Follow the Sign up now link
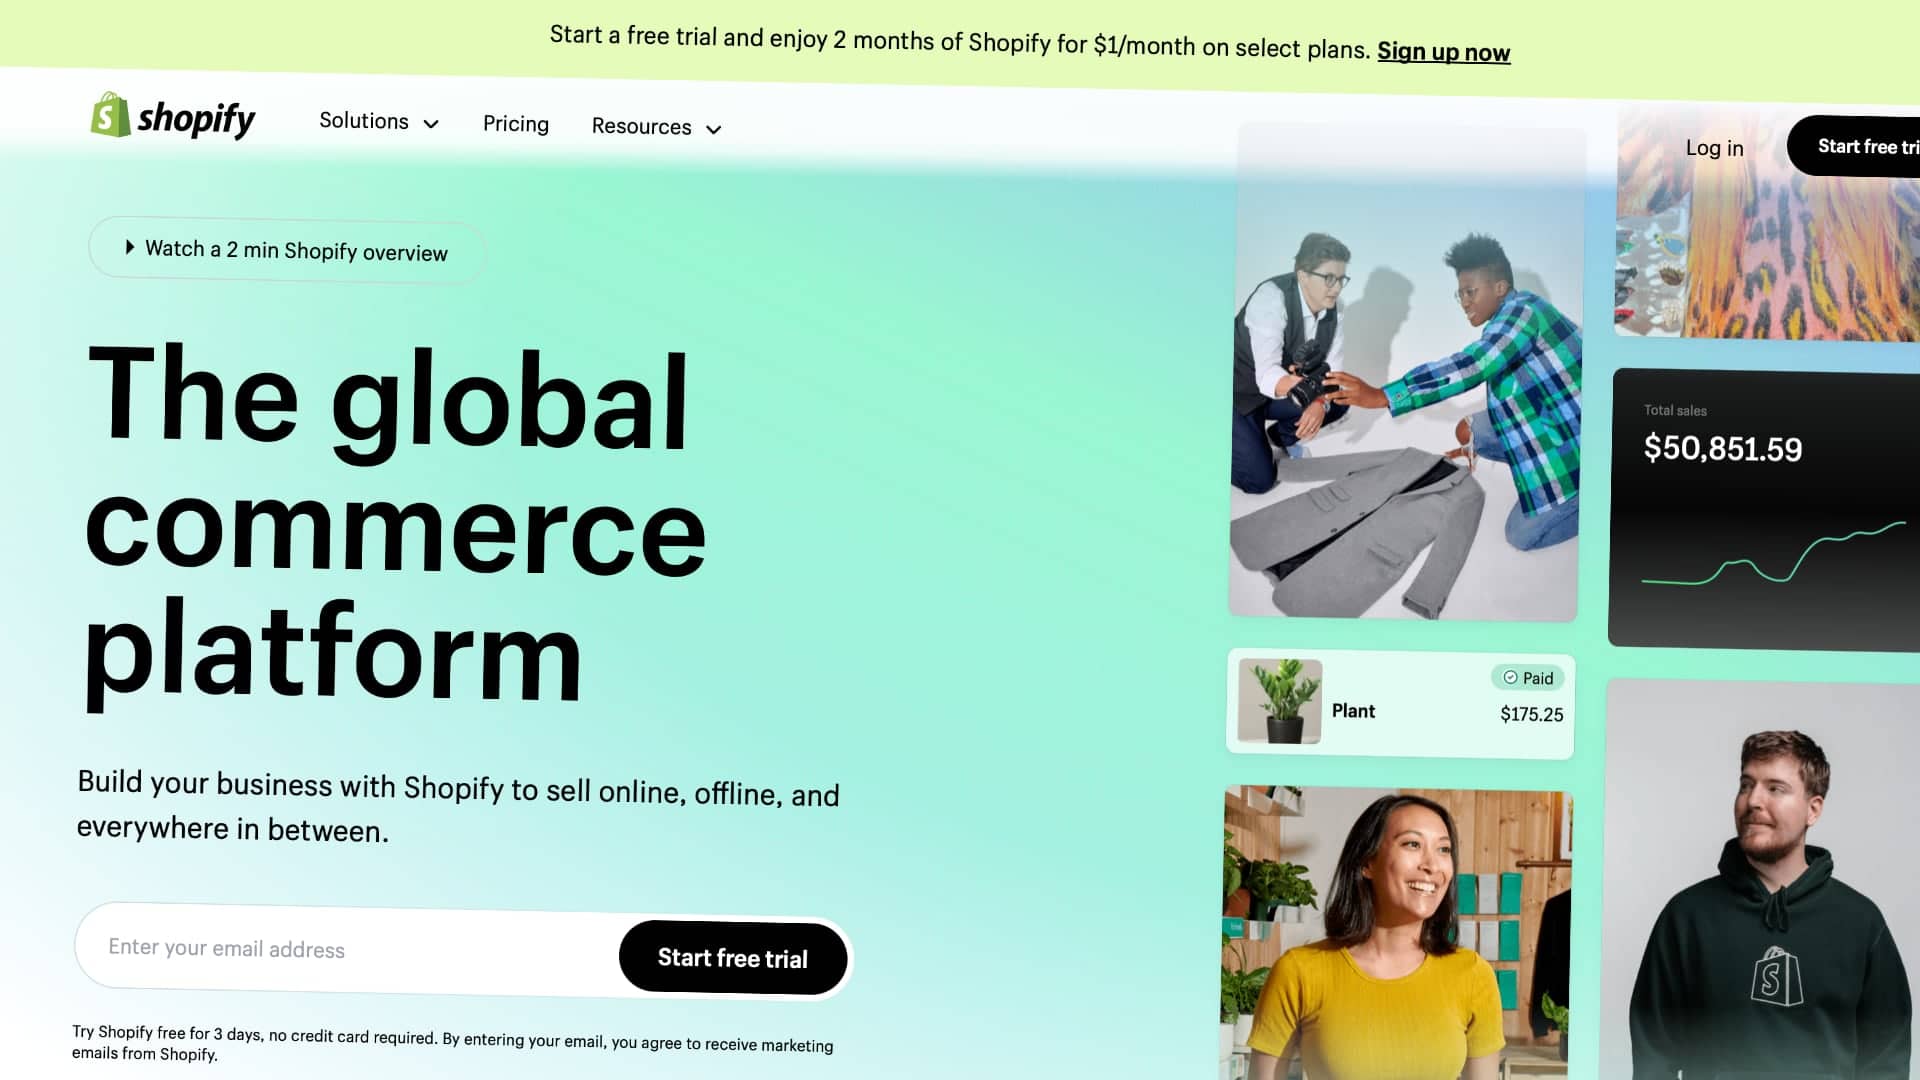The height and width of the screenshot is (1080, 1920). (x=1443, y=52)
